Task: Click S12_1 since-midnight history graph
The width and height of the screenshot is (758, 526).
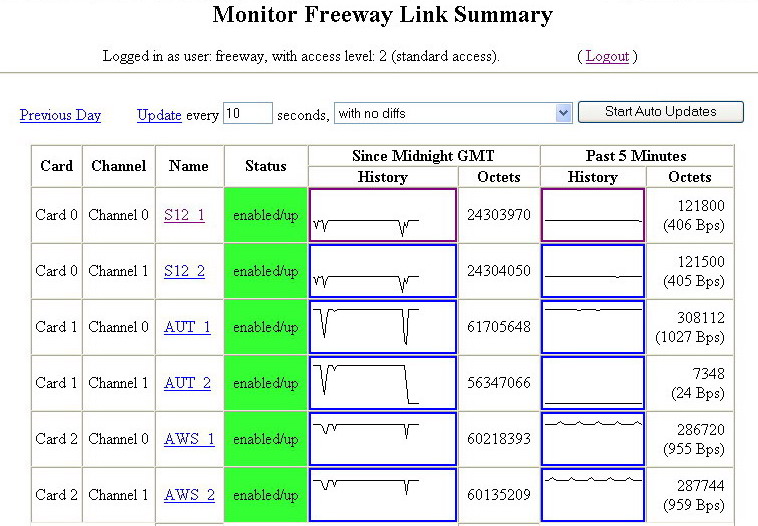Action: click(x=383, y=215)
